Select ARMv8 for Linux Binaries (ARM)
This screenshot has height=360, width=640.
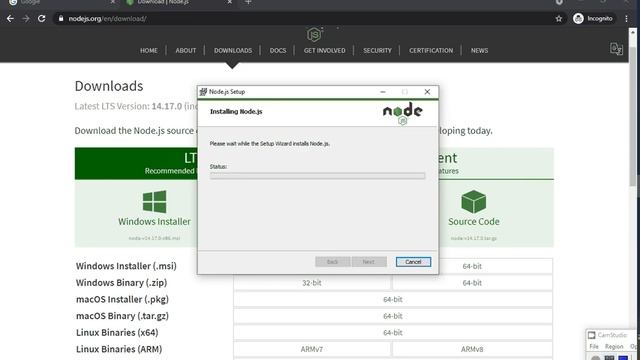[x=472, y=349]
